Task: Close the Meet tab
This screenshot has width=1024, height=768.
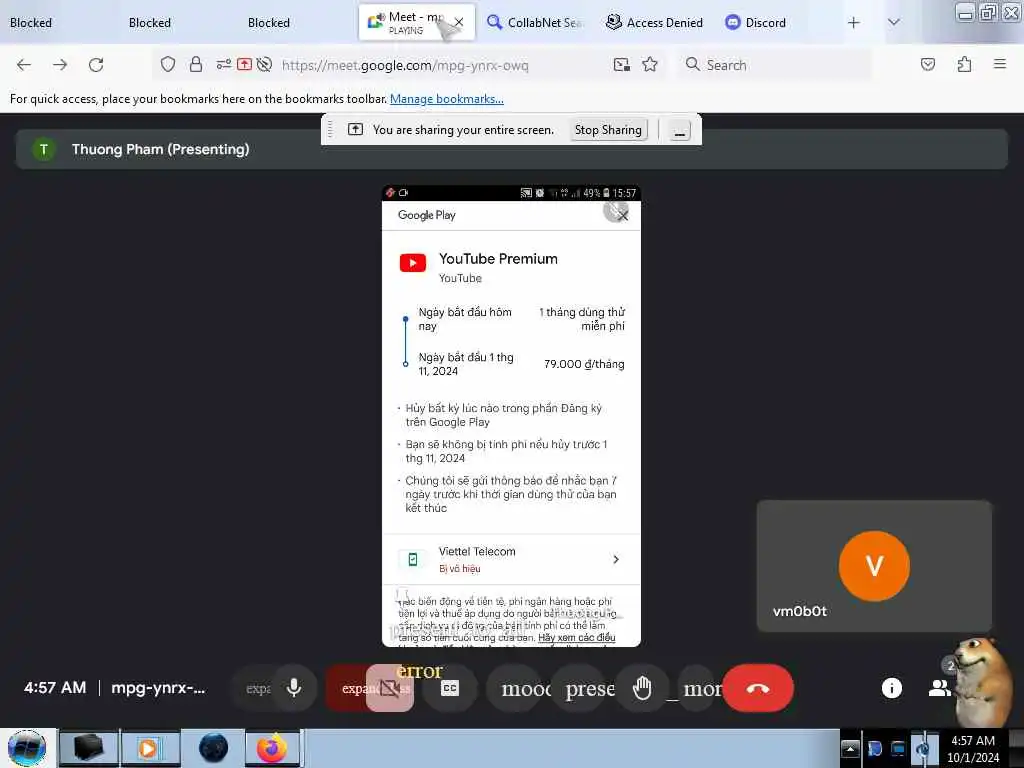Action: click(459, 22)
